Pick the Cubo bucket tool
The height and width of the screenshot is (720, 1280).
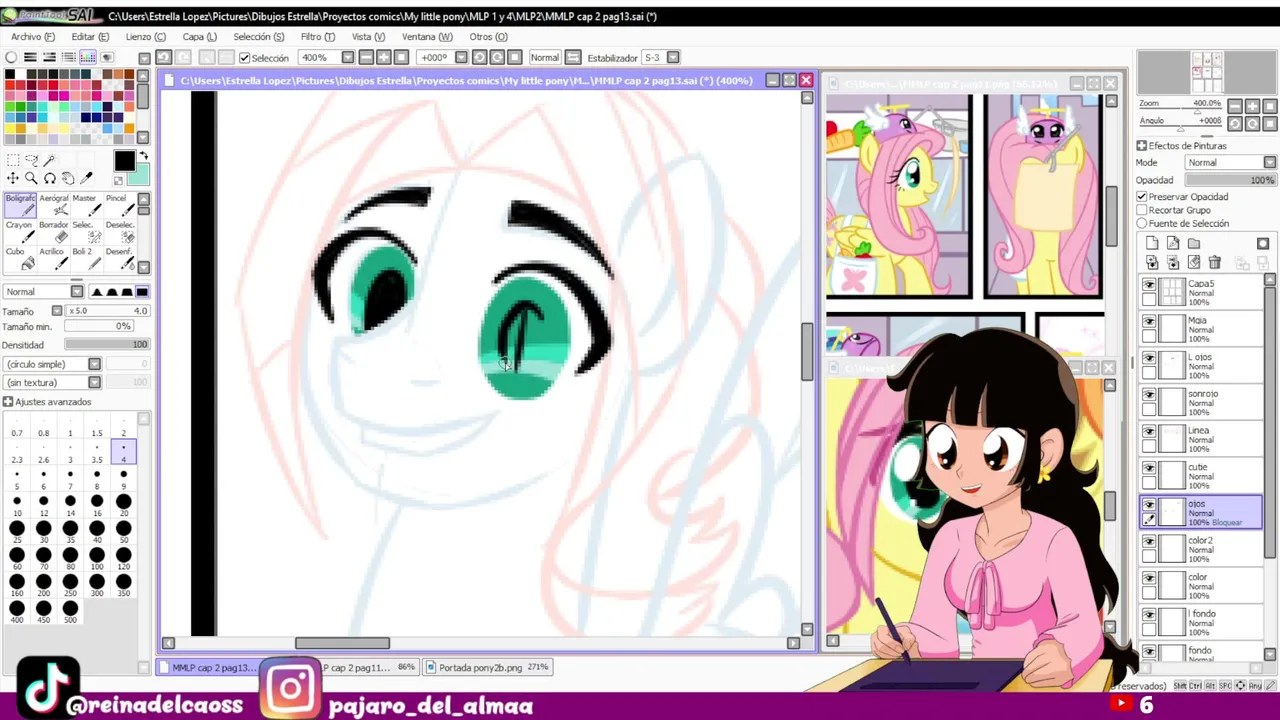point(20,259)
